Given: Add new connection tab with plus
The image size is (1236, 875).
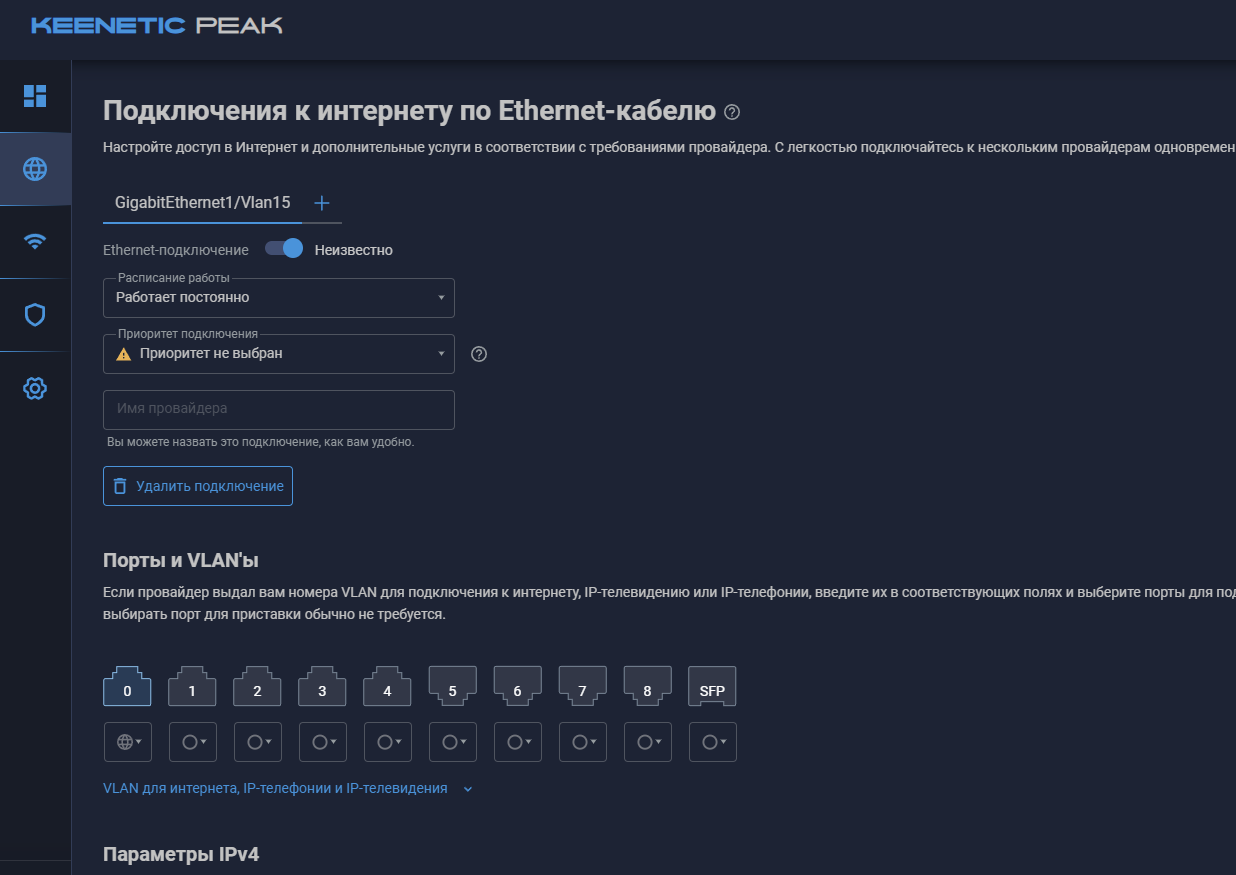Looking at the screenshot, I should 322,203.
